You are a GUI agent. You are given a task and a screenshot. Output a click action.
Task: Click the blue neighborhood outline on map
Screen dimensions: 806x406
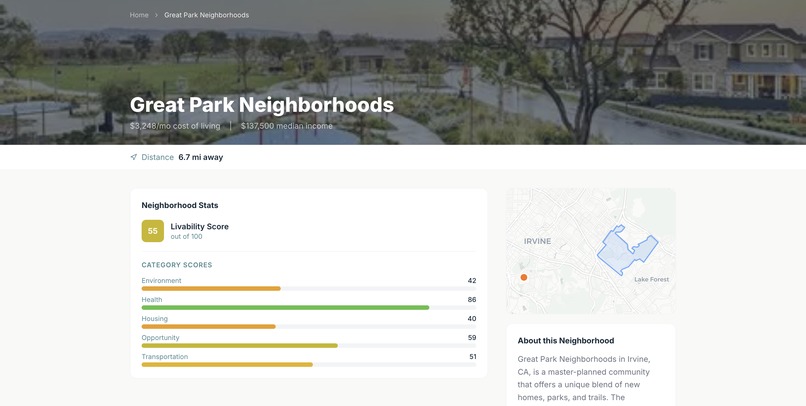pyautogui.click(x=627, y=250)
